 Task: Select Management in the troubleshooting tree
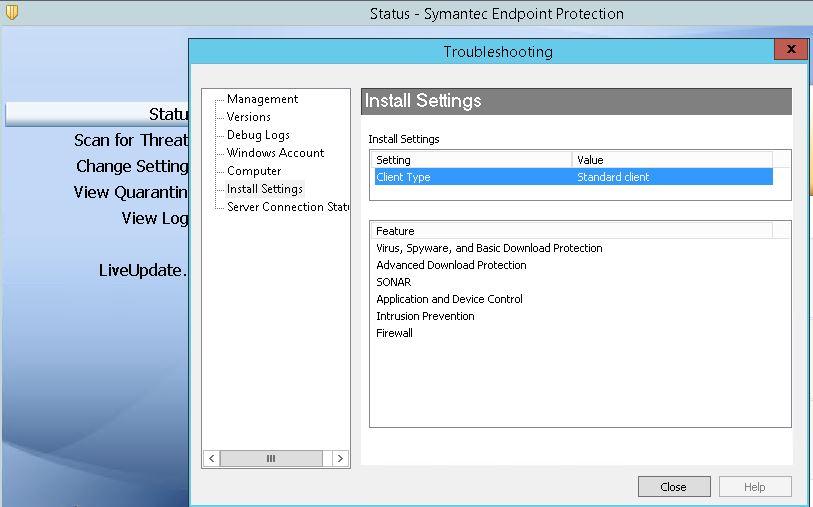[x=262, y=99]
